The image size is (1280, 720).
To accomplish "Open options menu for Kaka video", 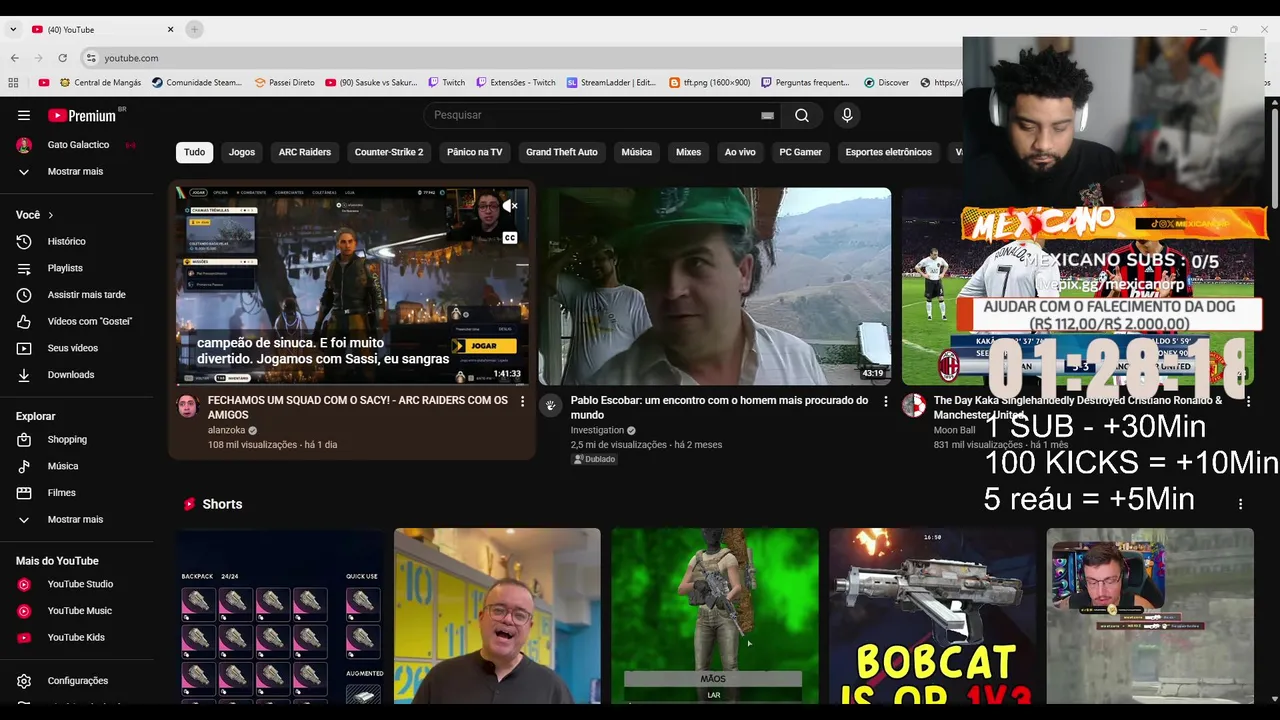I will point(1248,401).
